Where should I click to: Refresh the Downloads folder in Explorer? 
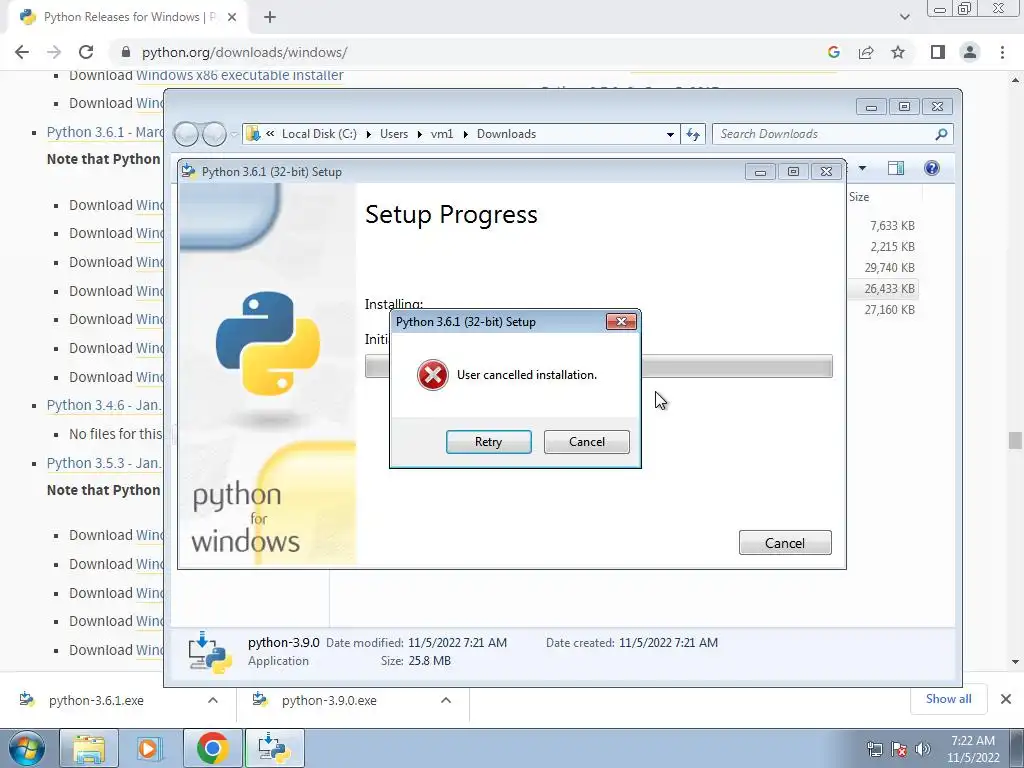693,135
